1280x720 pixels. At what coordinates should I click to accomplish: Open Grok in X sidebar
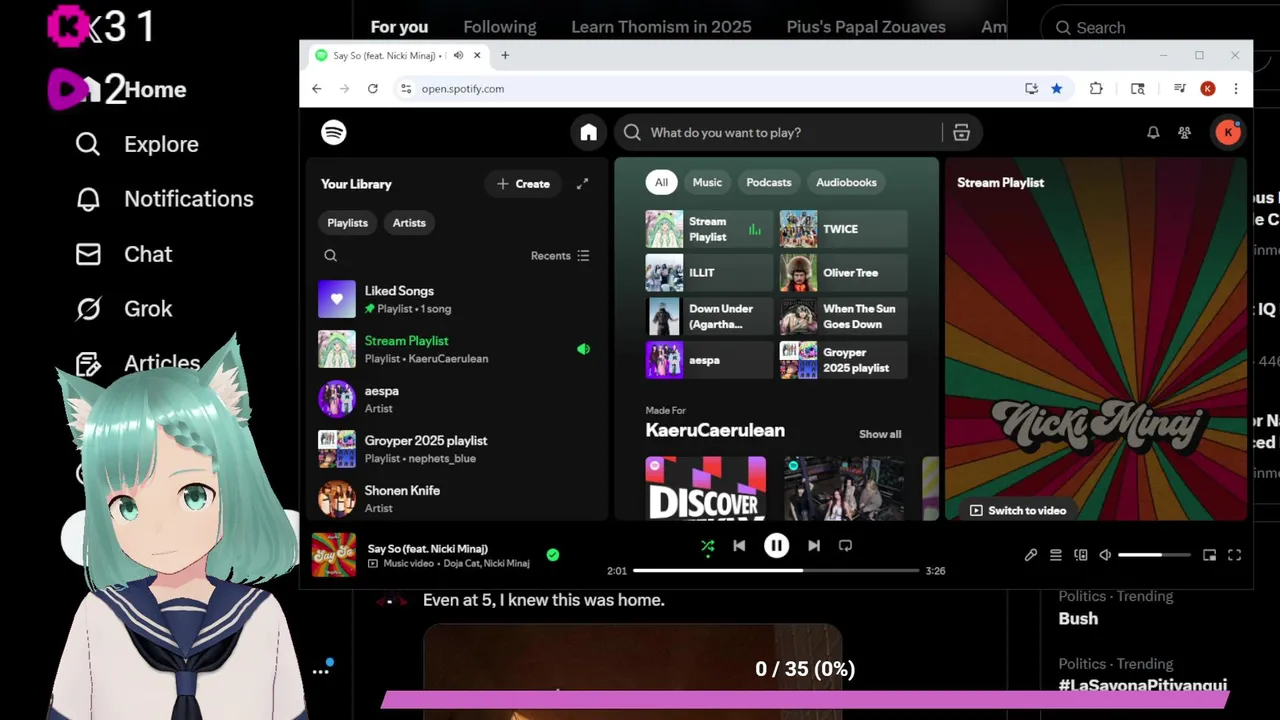(124, 309)
